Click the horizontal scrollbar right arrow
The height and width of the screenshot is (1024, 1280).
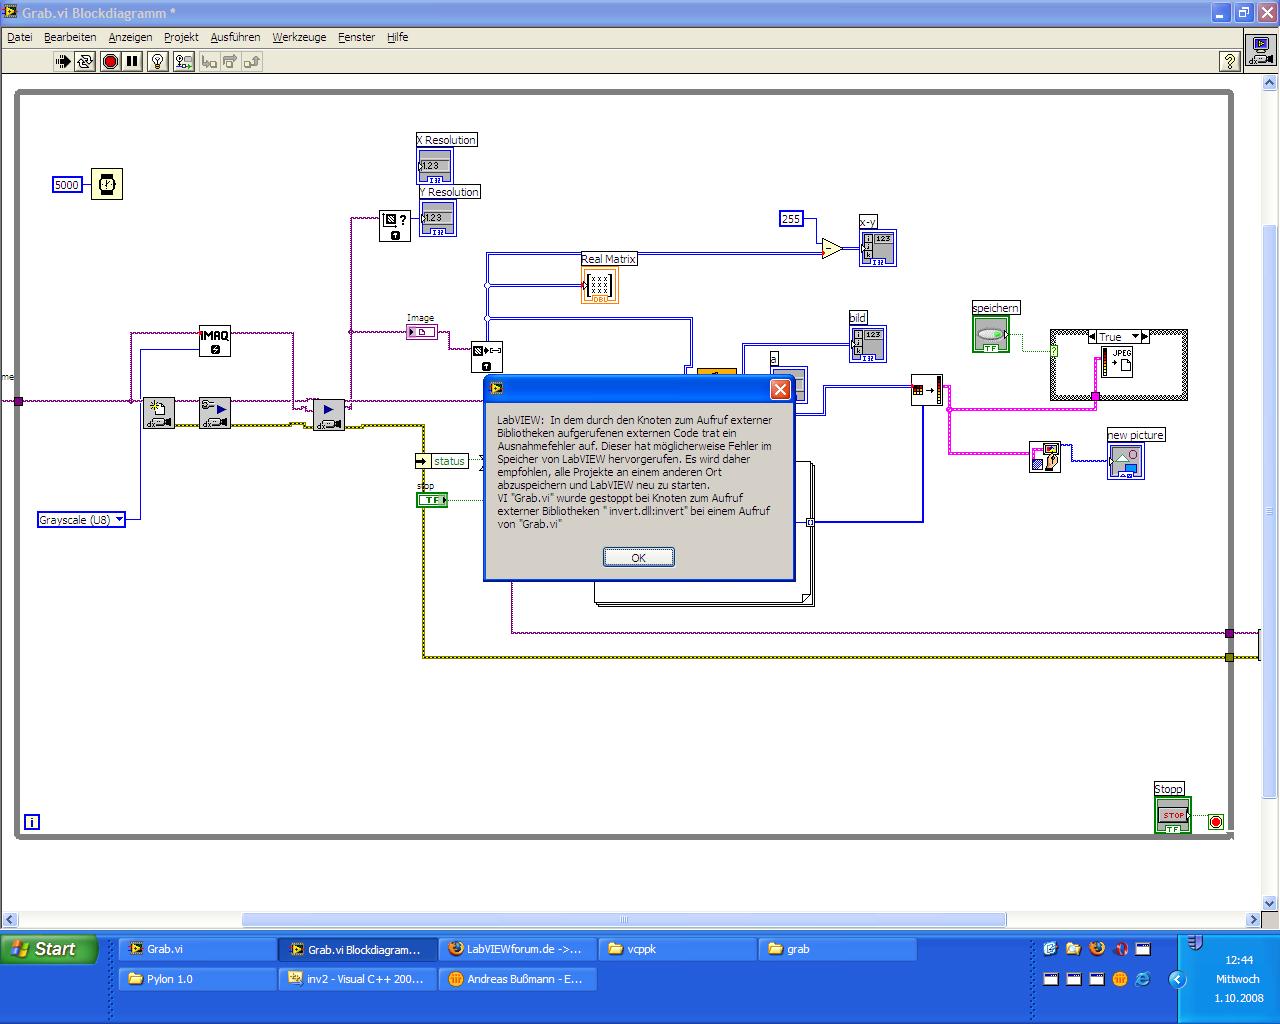1254,919
